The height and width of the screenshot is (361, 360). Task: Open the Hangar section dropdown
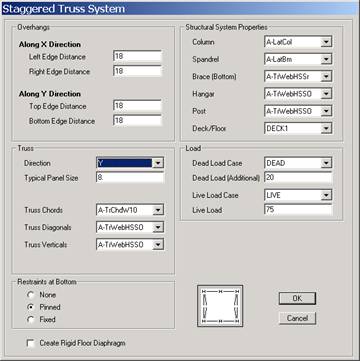pyautogui.click(x=326, y=94)
